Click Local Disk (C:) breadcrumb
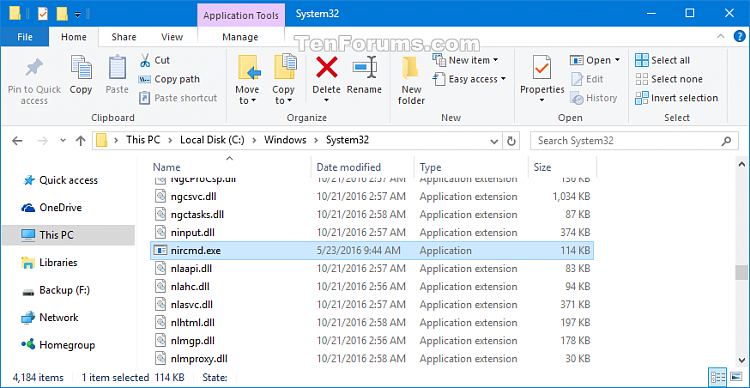This screenshot has width=750, height=388. click(212, 140)
